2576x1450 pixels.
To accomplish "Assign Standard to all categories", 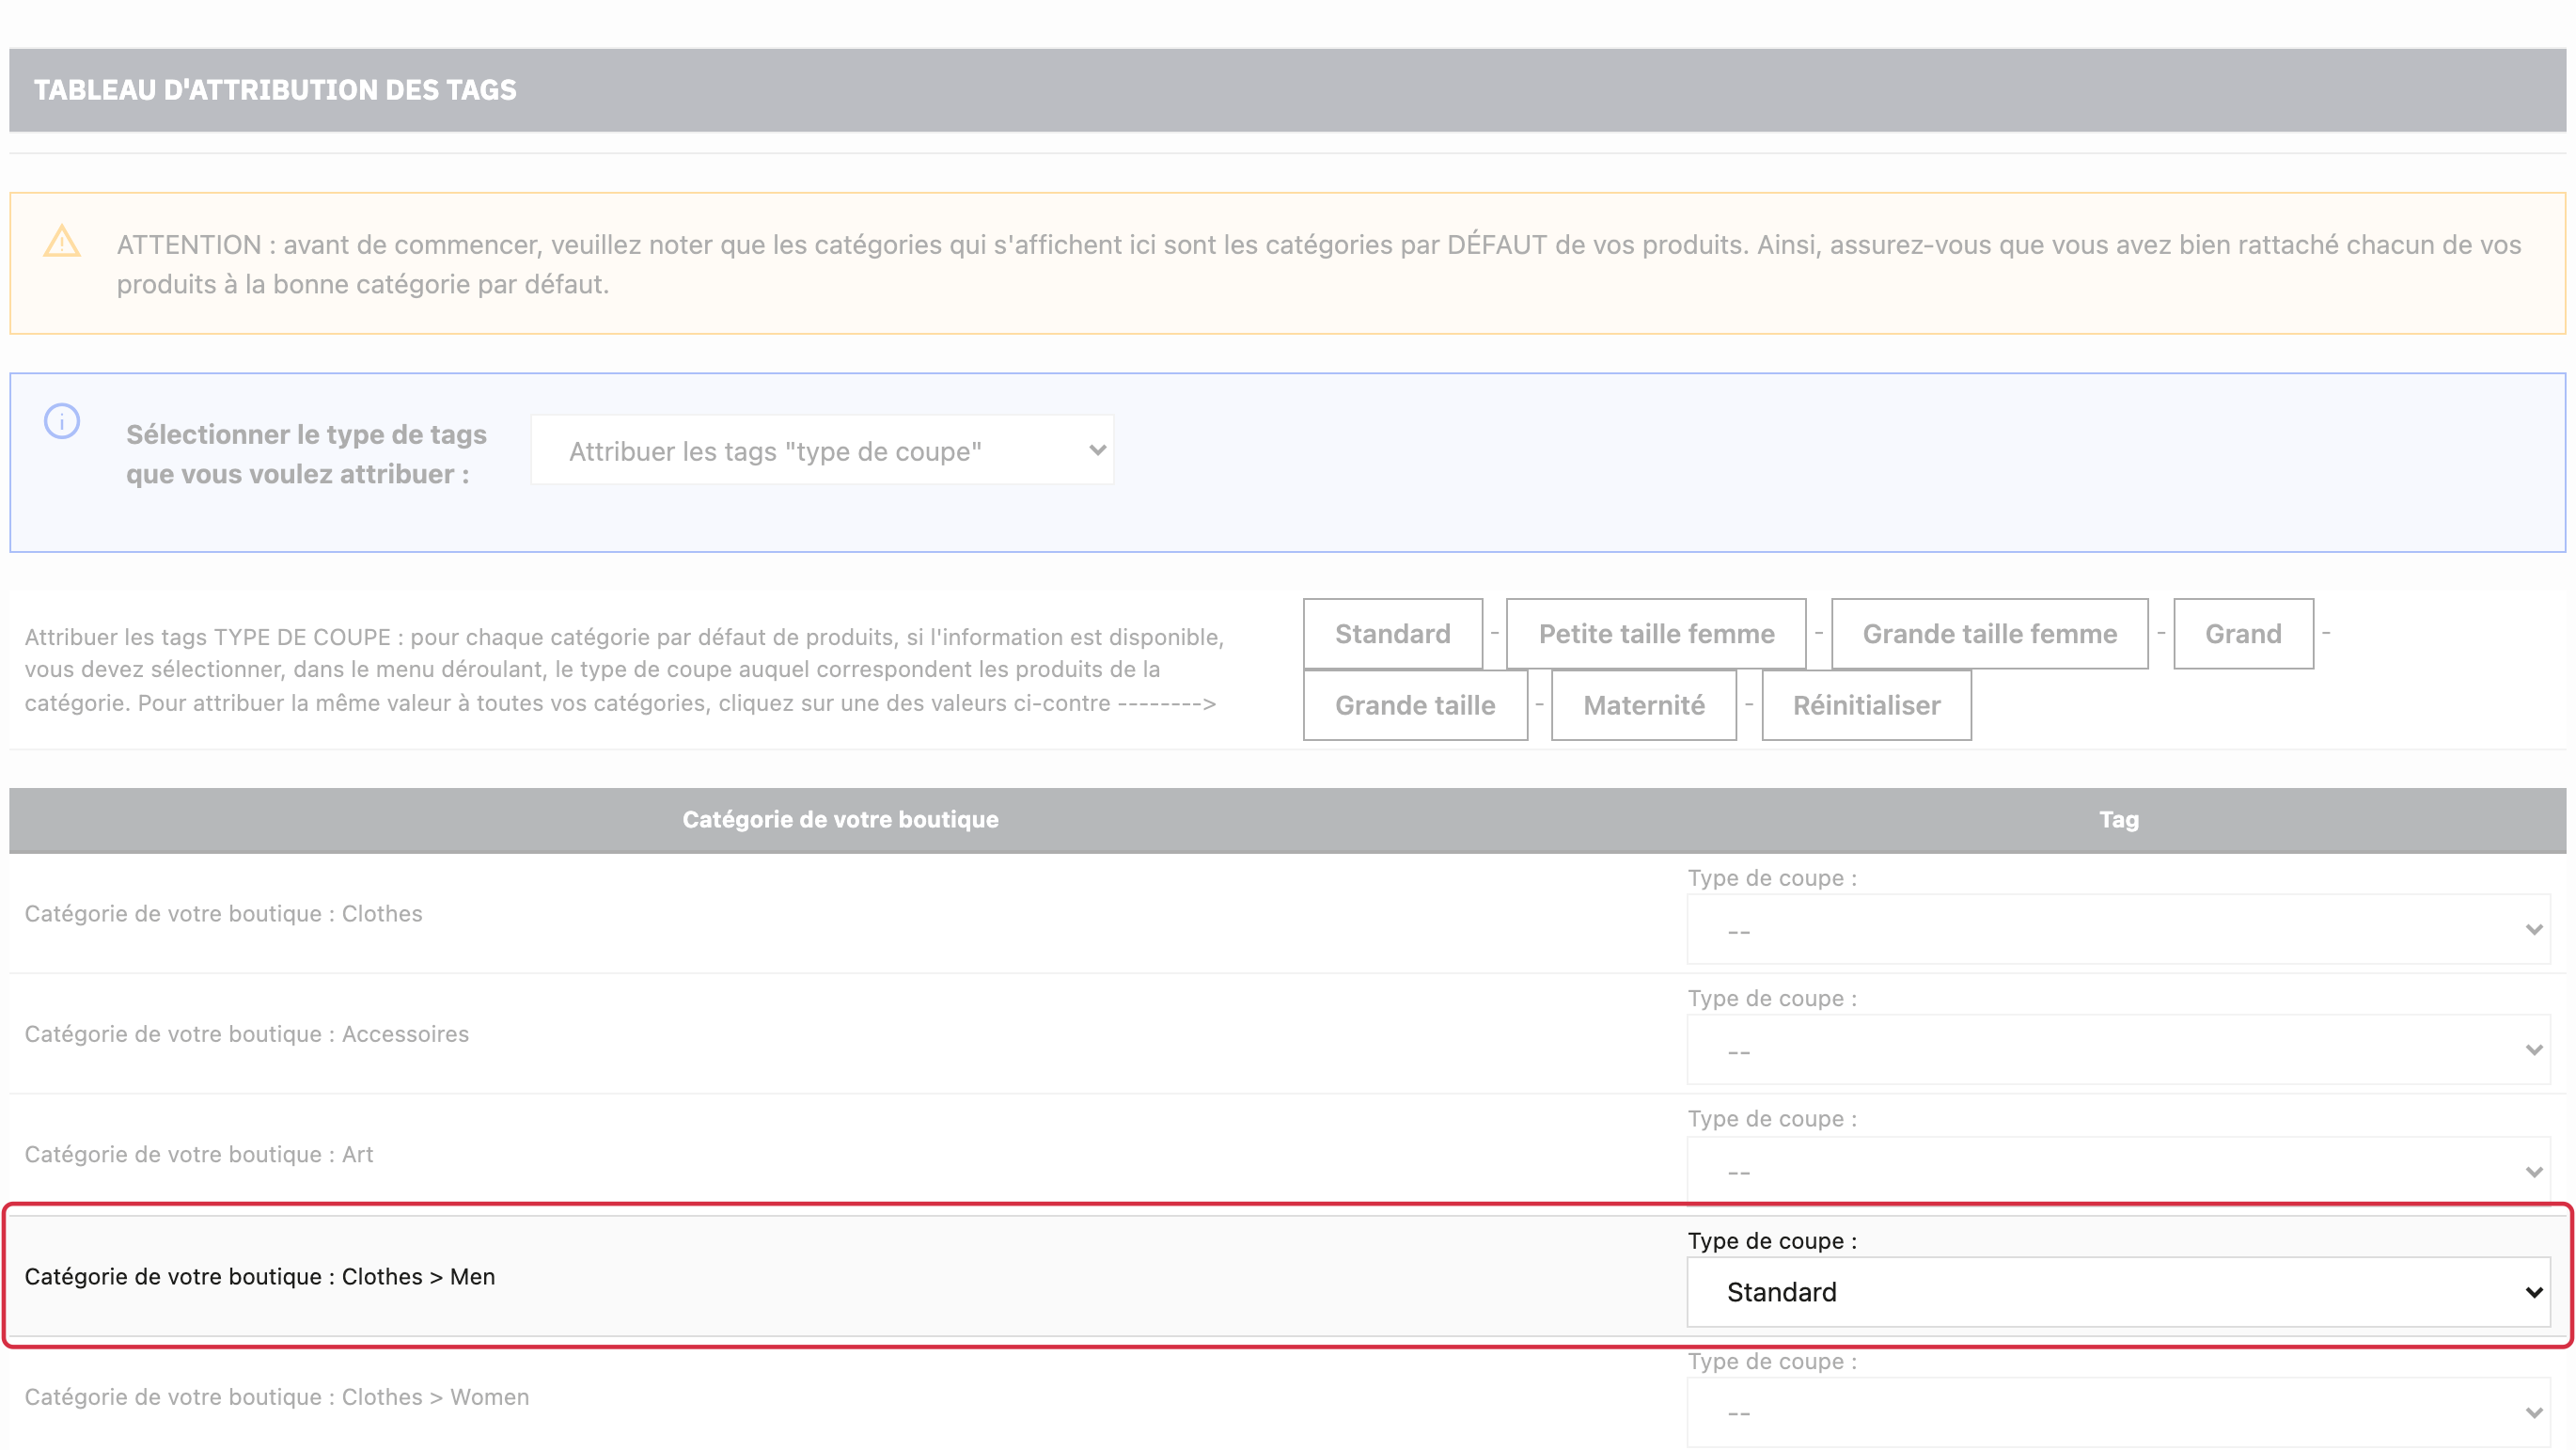I will pyautogui.click(x=1392, y=634).
